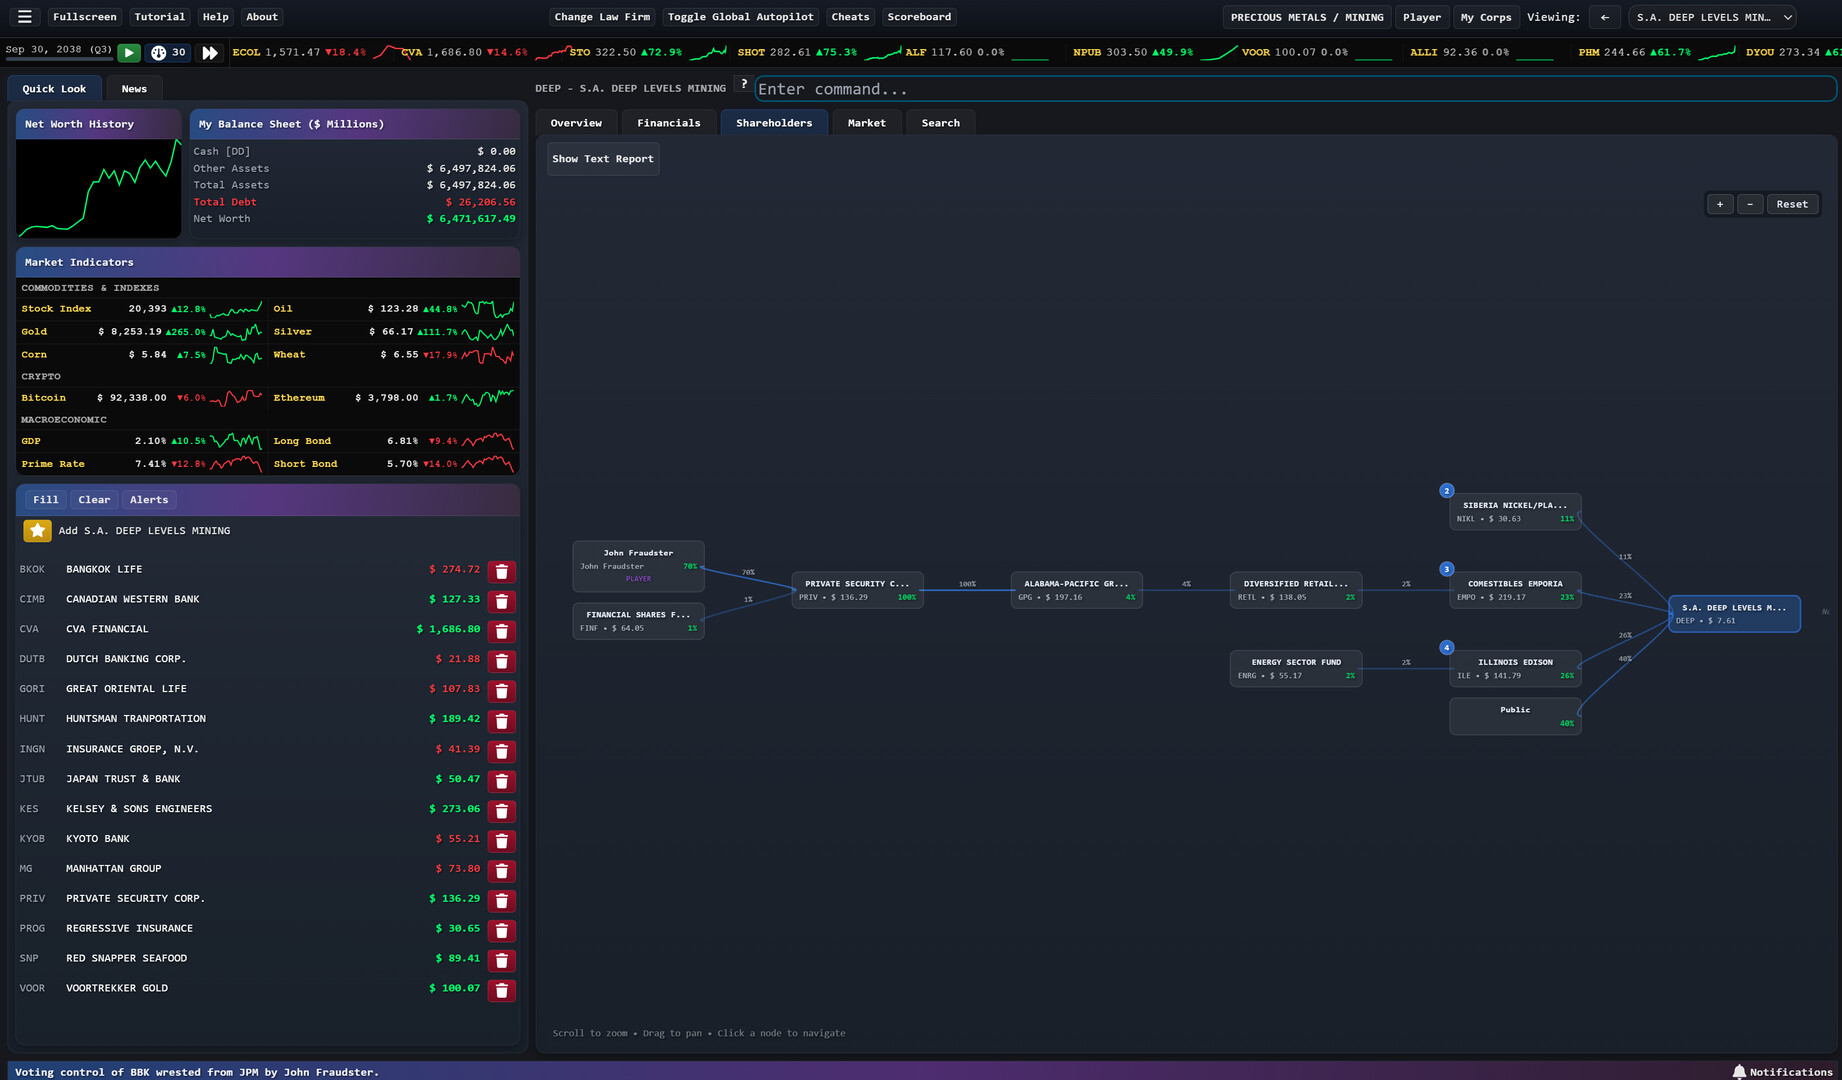The image size is (1842, 1080).
Task: Delete Bangkok Life with trash icon
Action: (502, 571)
